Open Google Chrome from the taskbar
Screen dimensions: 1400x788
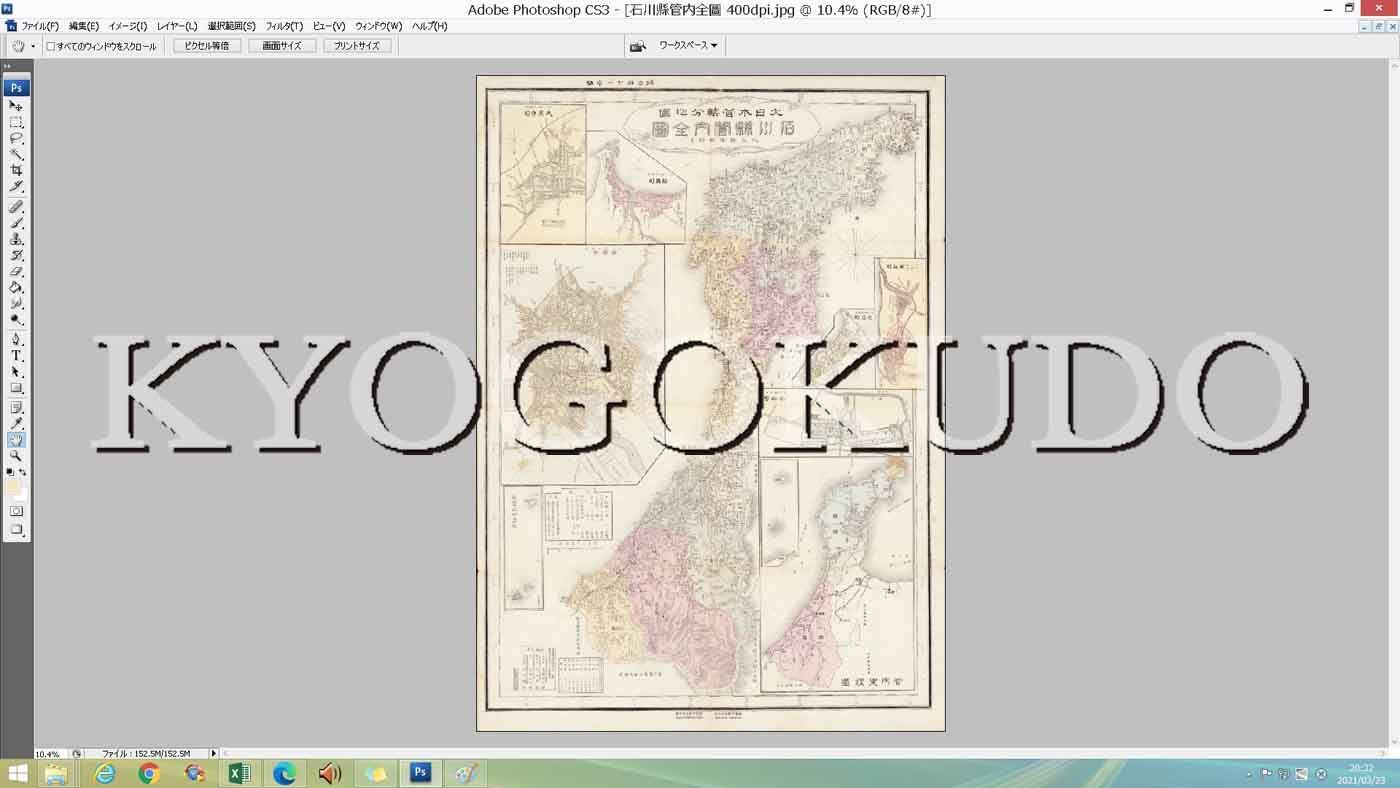click(149, 773)
